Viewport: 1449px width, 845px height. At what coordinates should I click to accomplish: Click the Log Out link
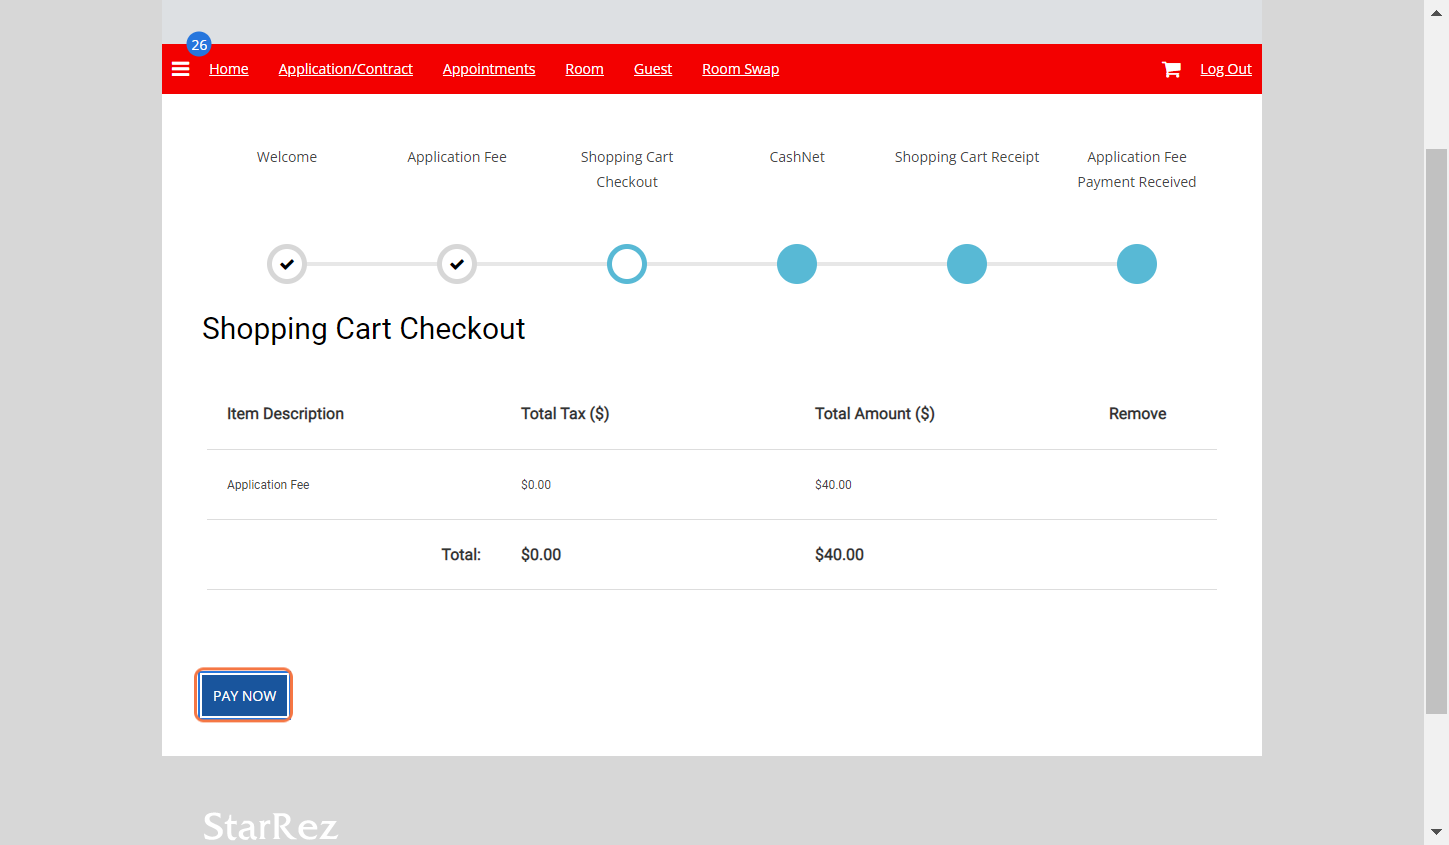coord(1226,69)
